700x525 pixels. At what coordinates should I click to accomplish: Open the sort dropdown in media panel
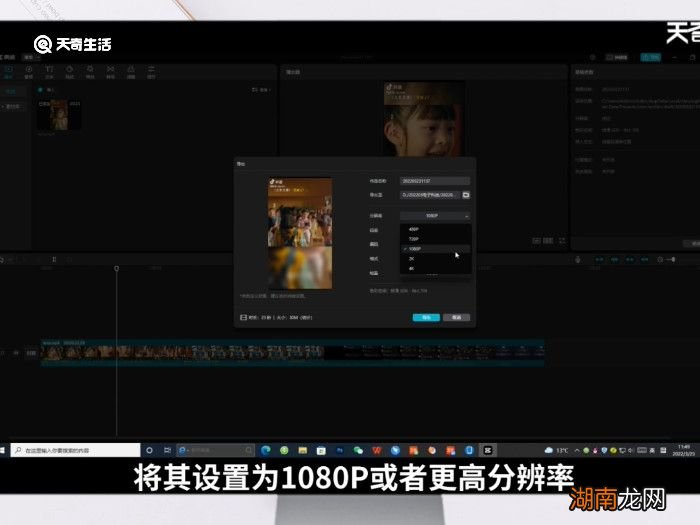[261, 90]
